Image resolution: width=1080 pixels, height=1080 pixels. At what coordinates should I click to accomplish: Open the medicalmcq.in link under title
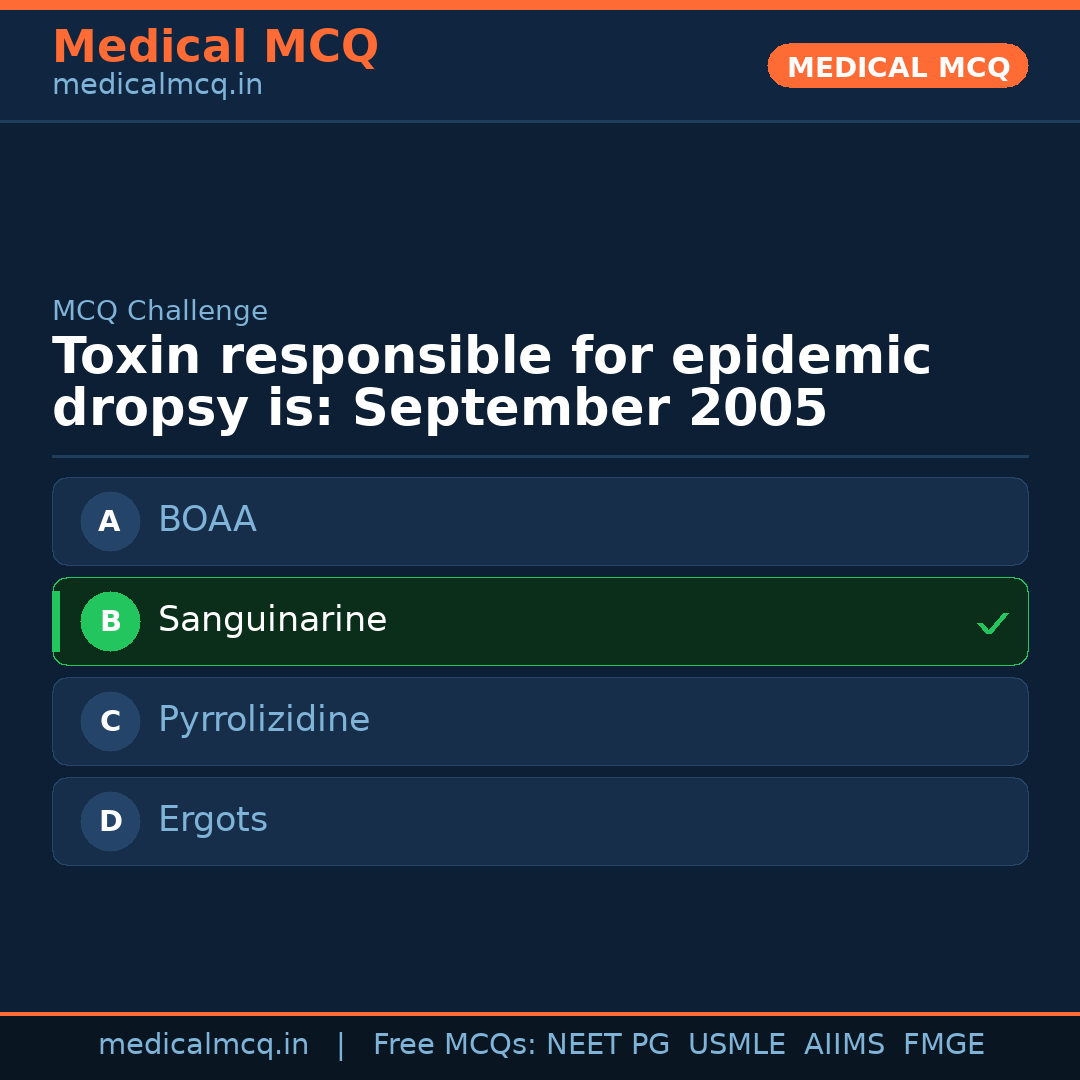point(157,86)
